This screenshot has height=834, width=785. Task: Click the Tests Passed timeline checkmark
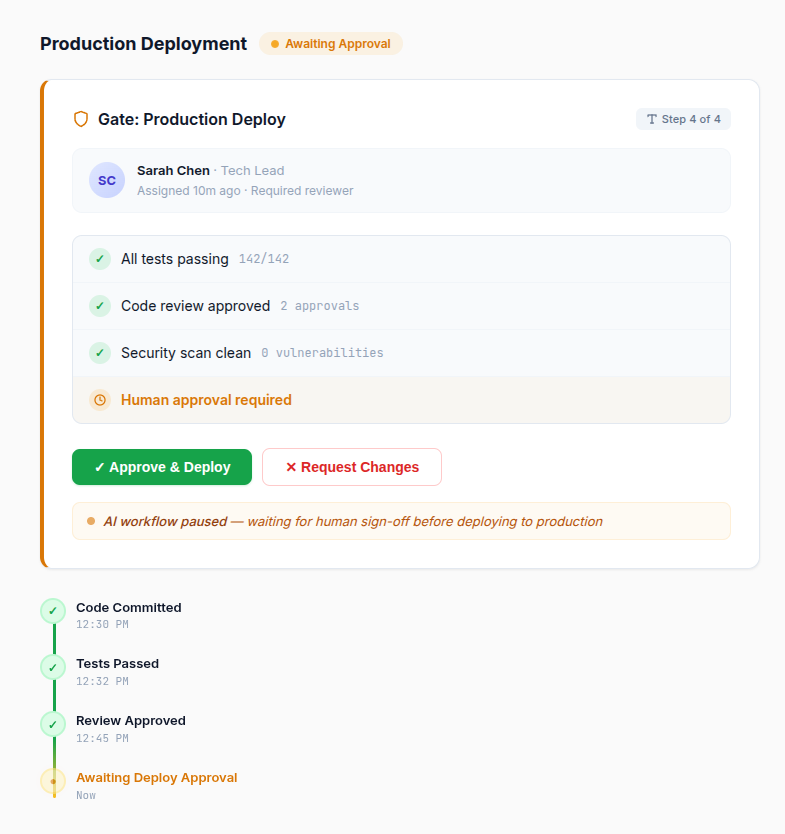point(52,667)
